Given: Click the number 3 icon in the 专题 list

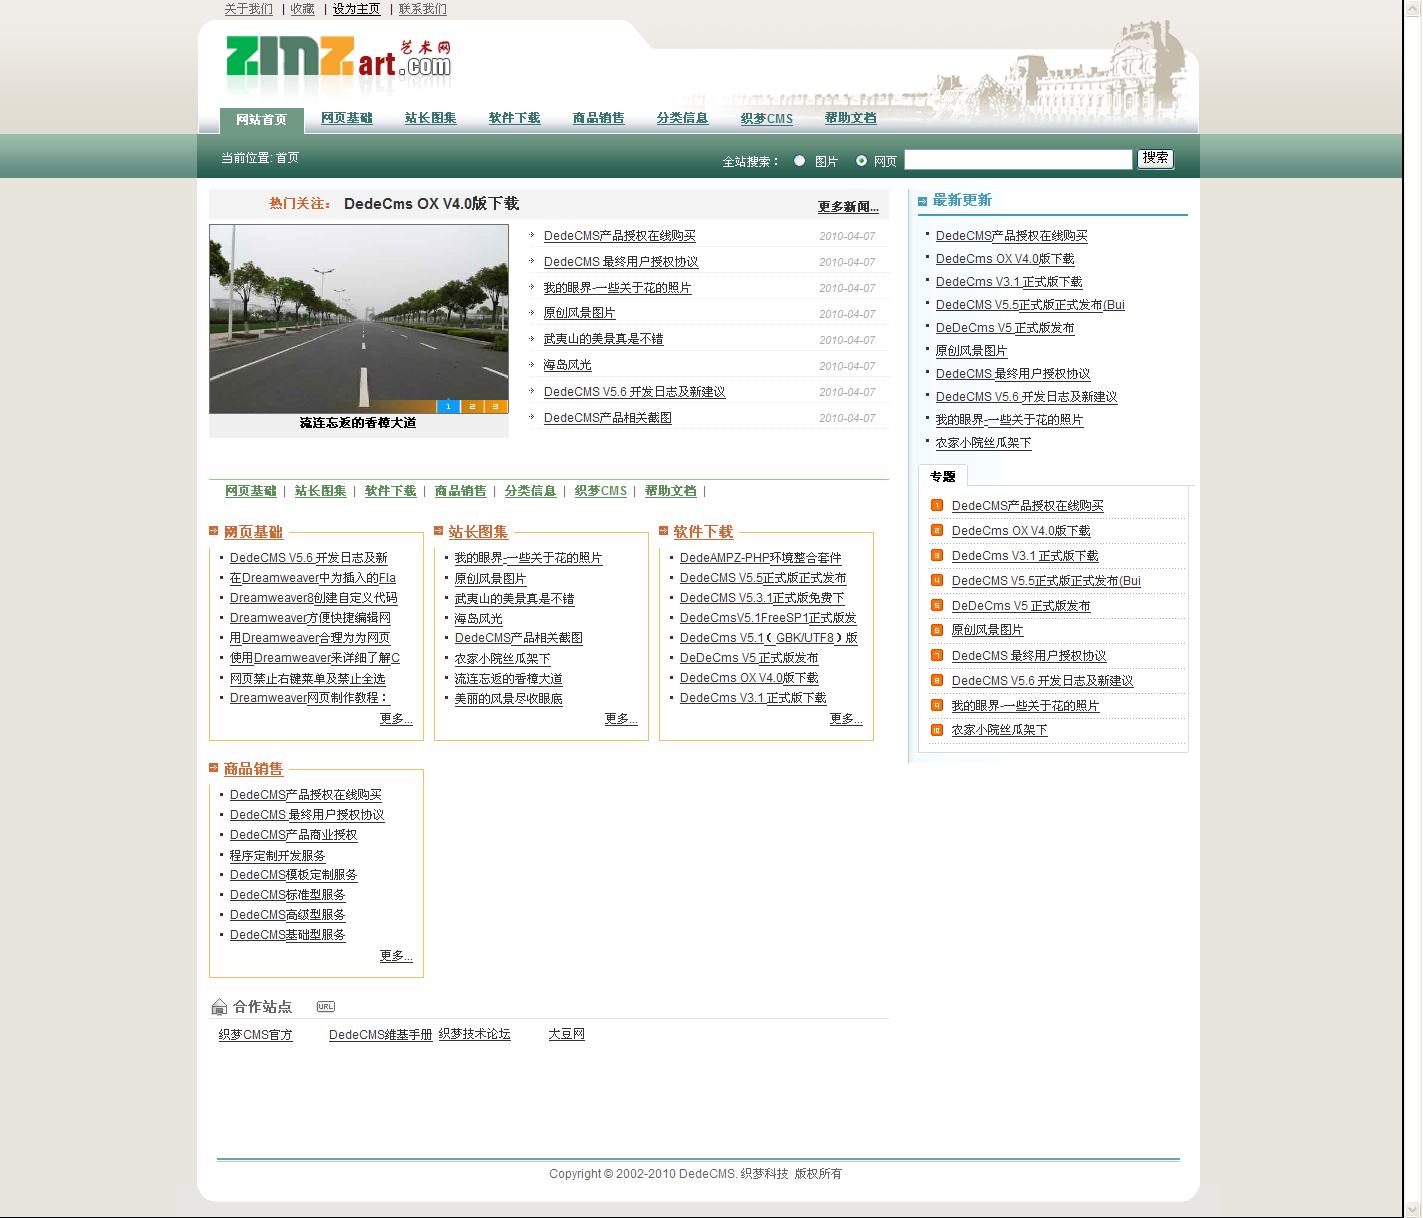Looking at the screenshot, I should [937, 555].
